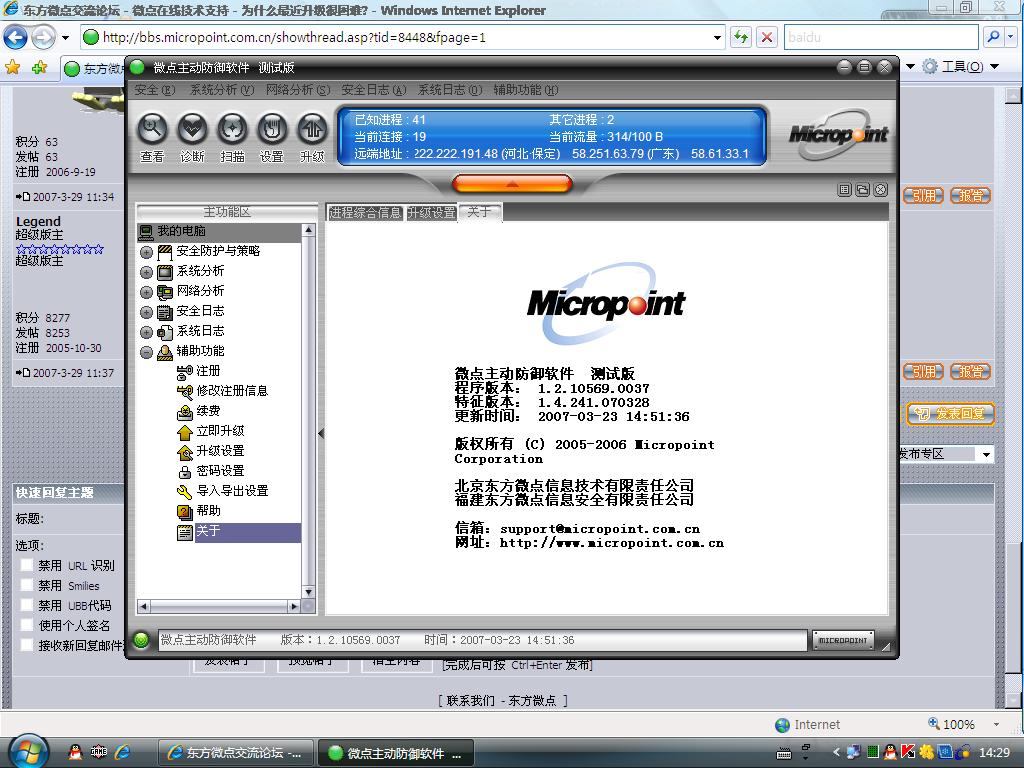The width and height of the screenshot is (1024, 768).
Task: Click the 升级 toolbar icon
Action: click(x=312, y=129)
